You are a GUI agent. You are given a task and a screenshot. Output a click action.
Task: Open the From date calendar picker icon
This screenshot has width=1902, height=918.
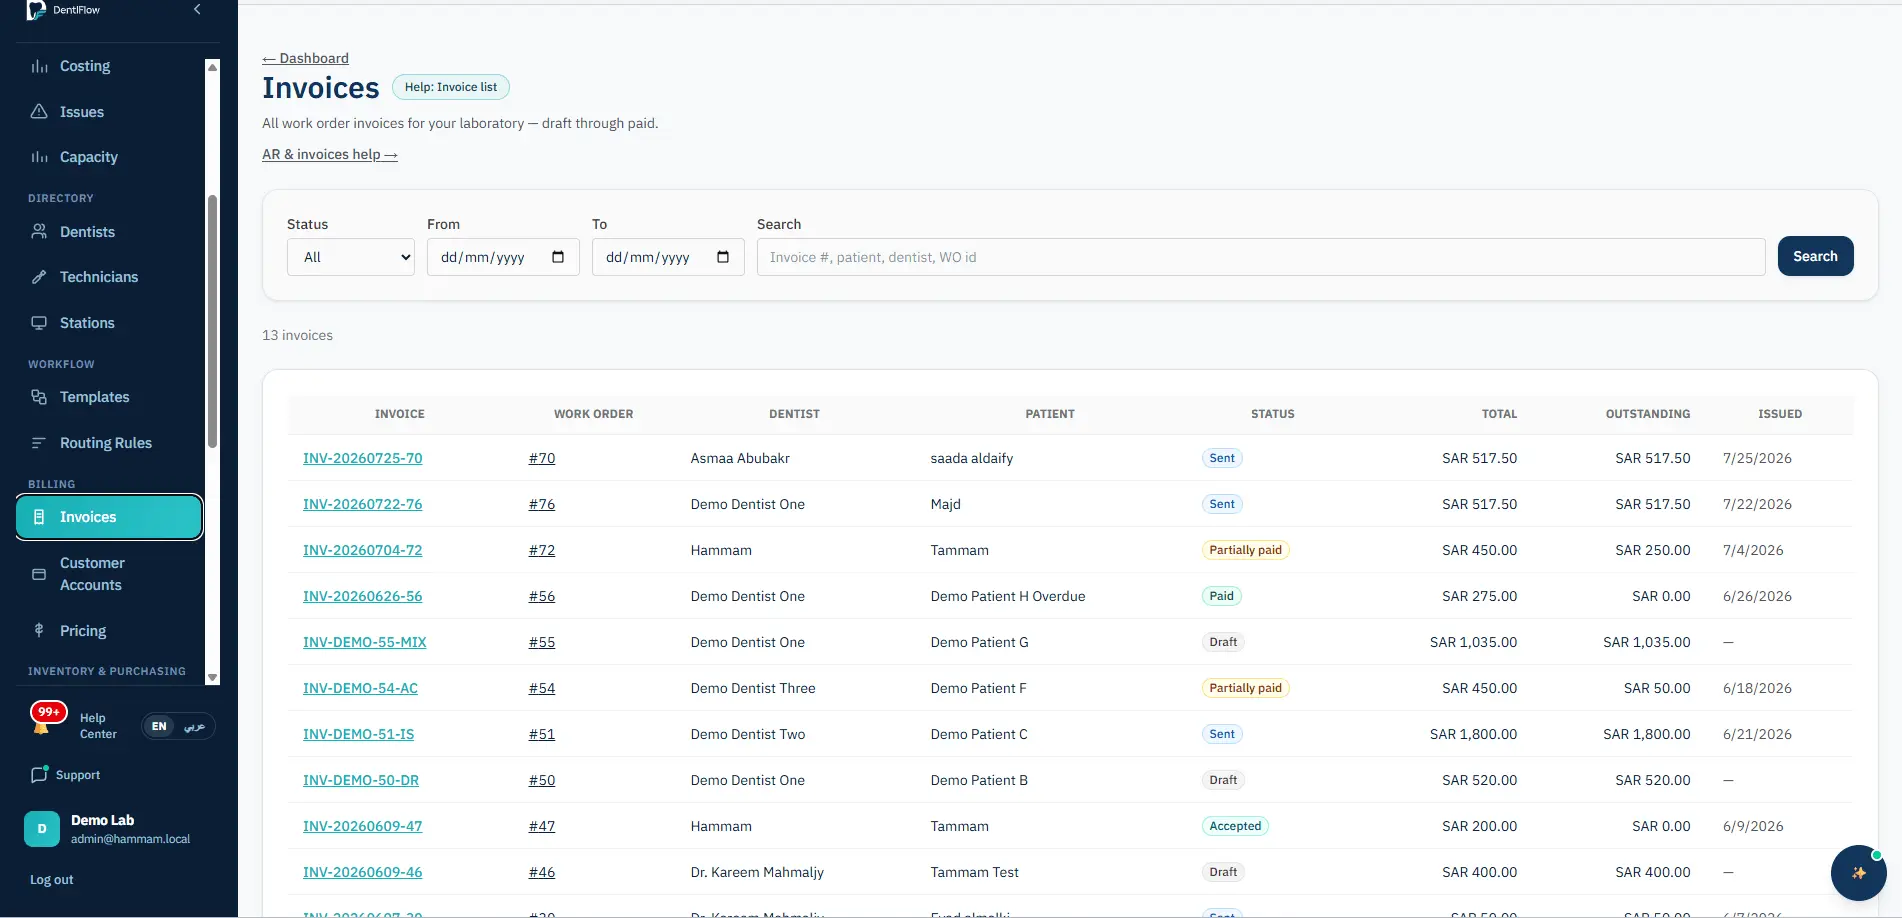coord(558,257)
